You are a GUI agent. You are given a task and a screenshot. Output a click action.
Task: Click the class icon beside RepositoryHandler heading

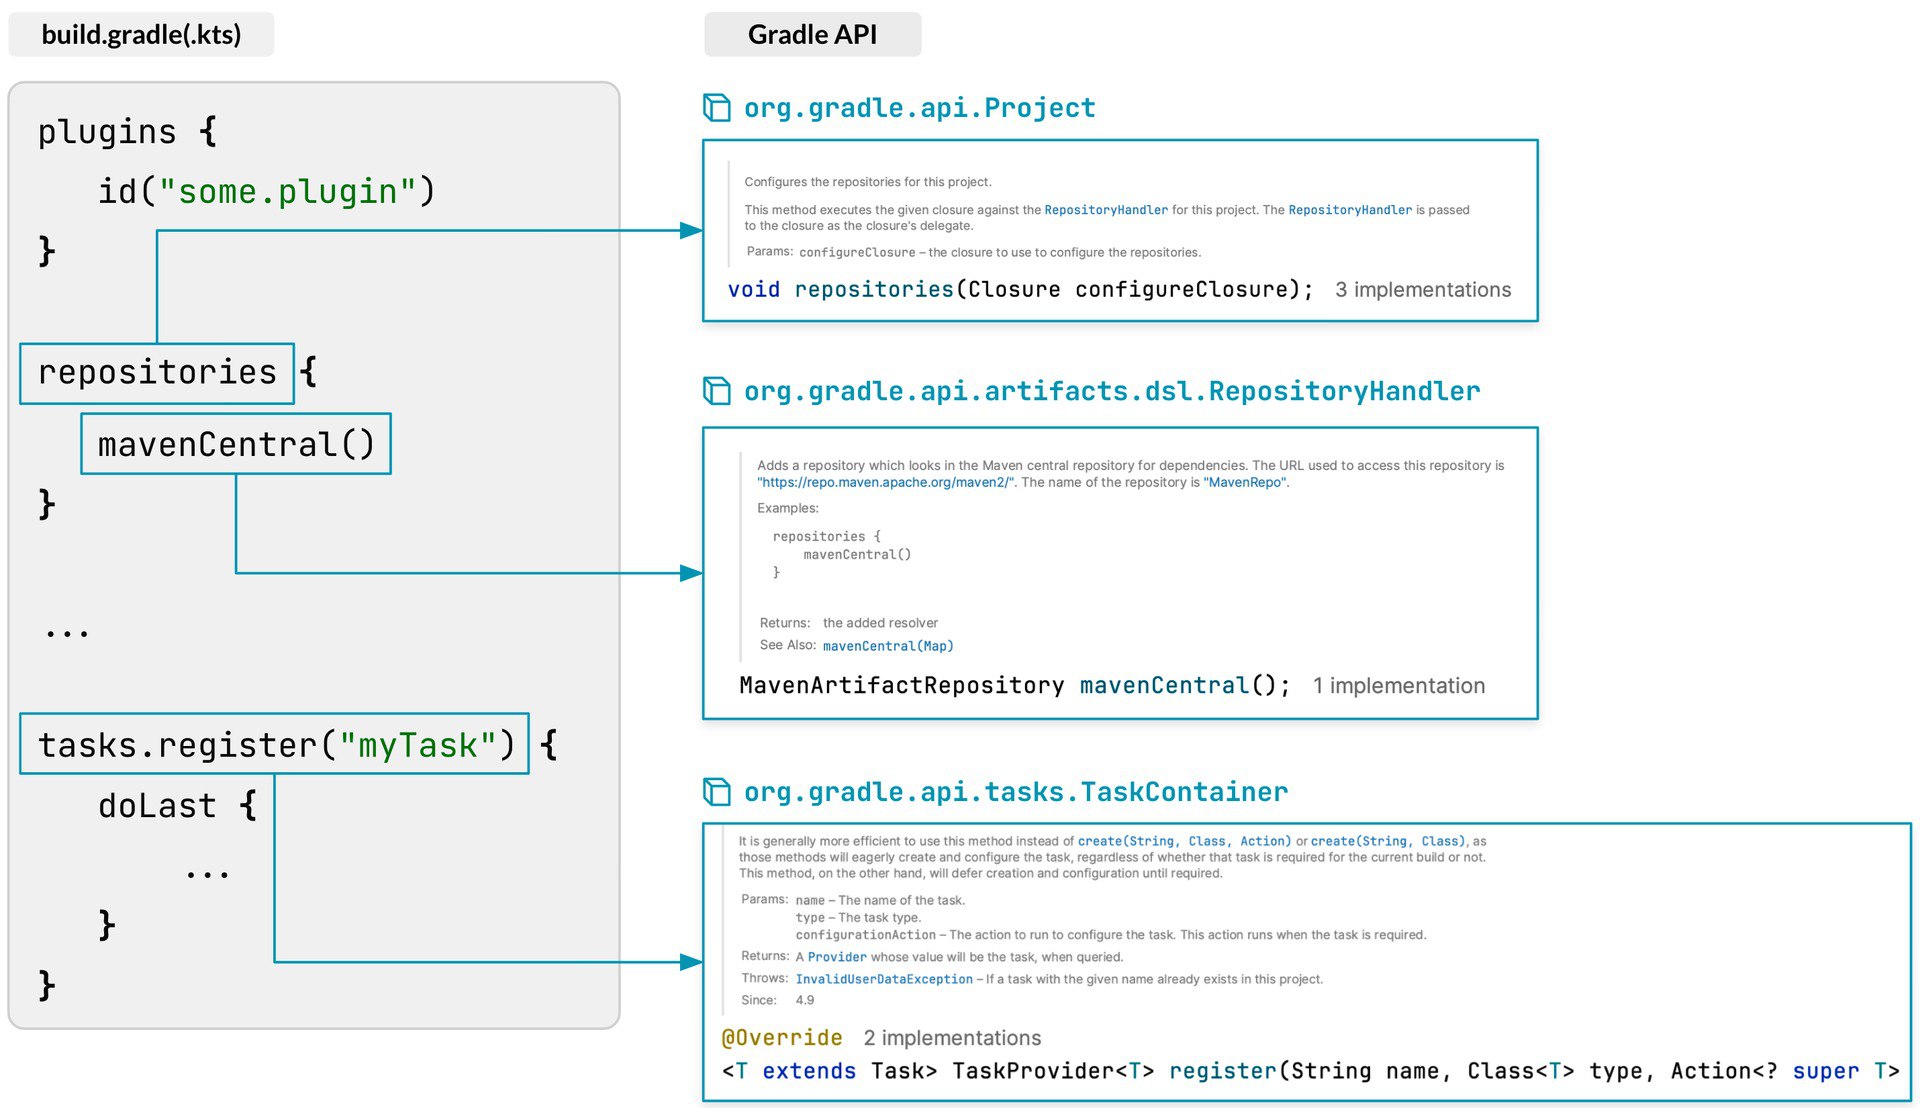717,391
